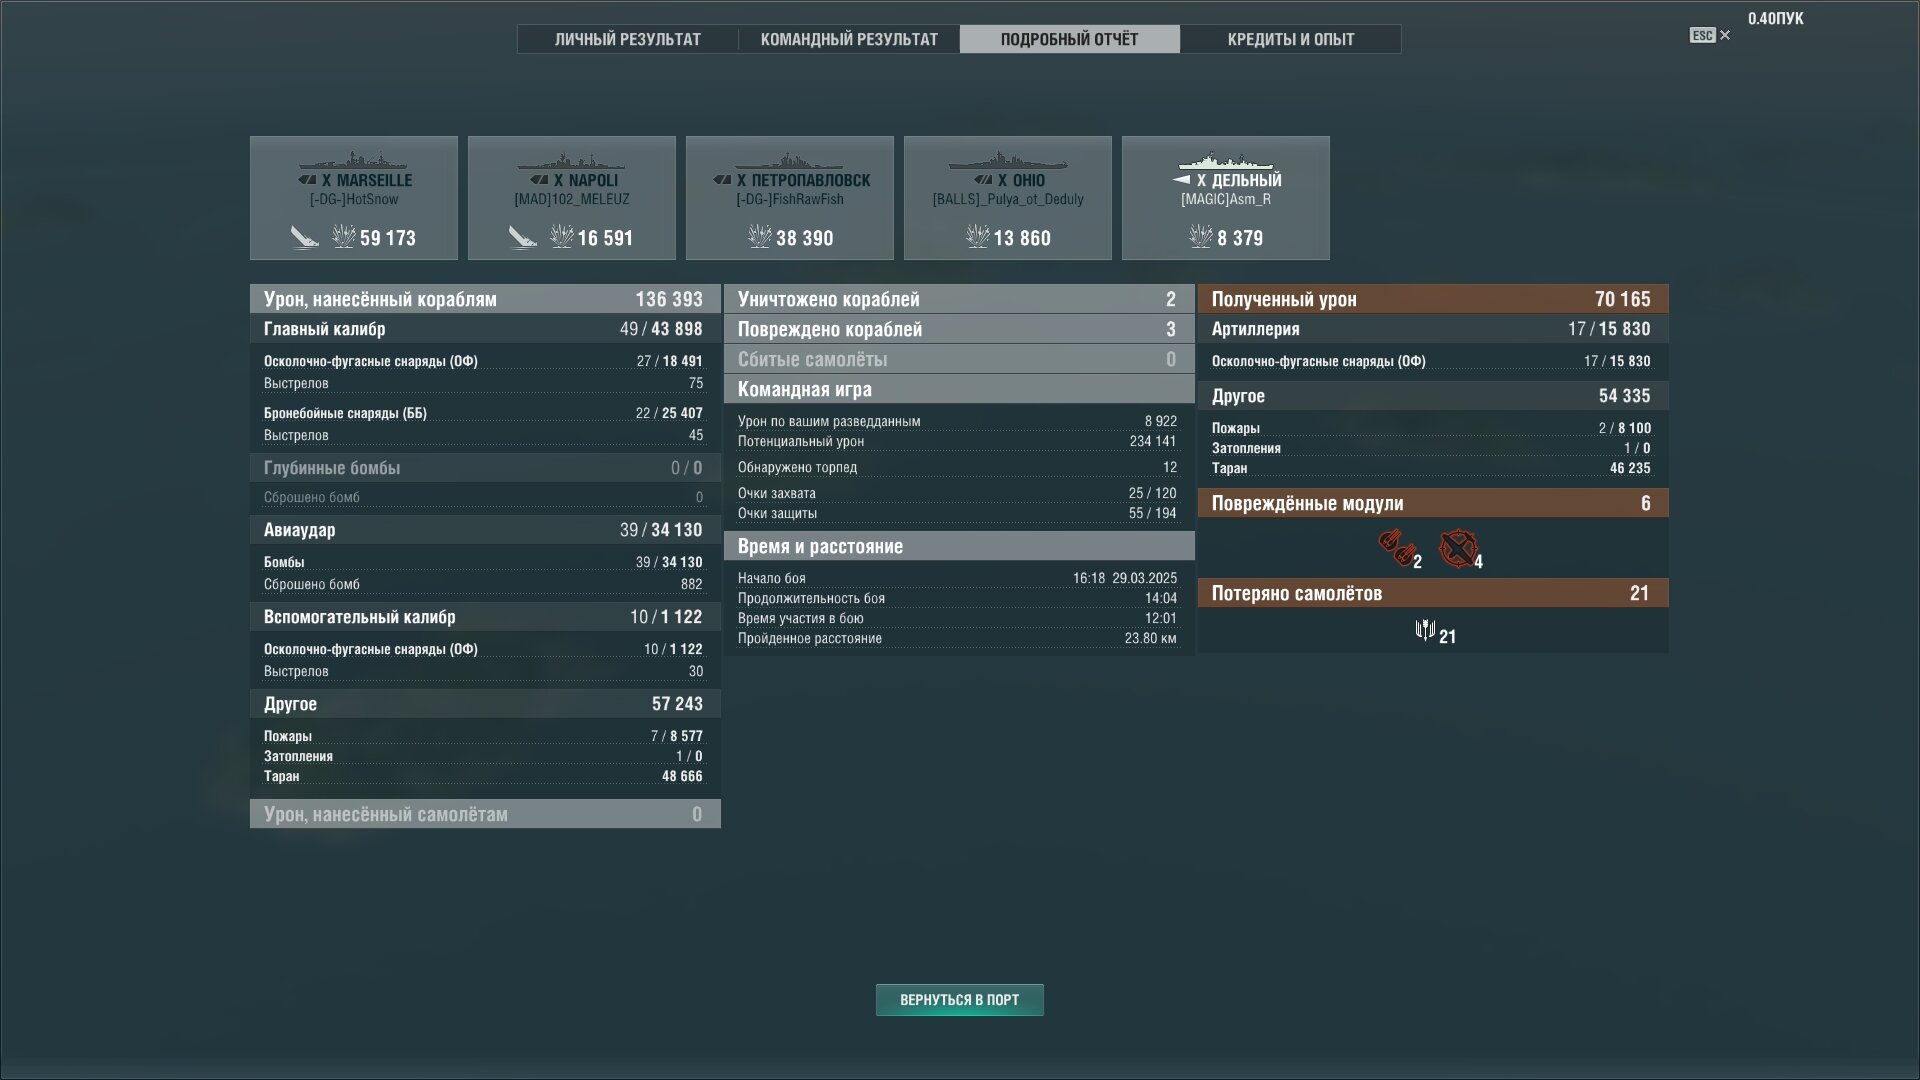Image resolution: width=1920 pixels, height=1080 pixels.
Task: Click the Вспомогательный калибр section header
Action: tap(485, 617)
